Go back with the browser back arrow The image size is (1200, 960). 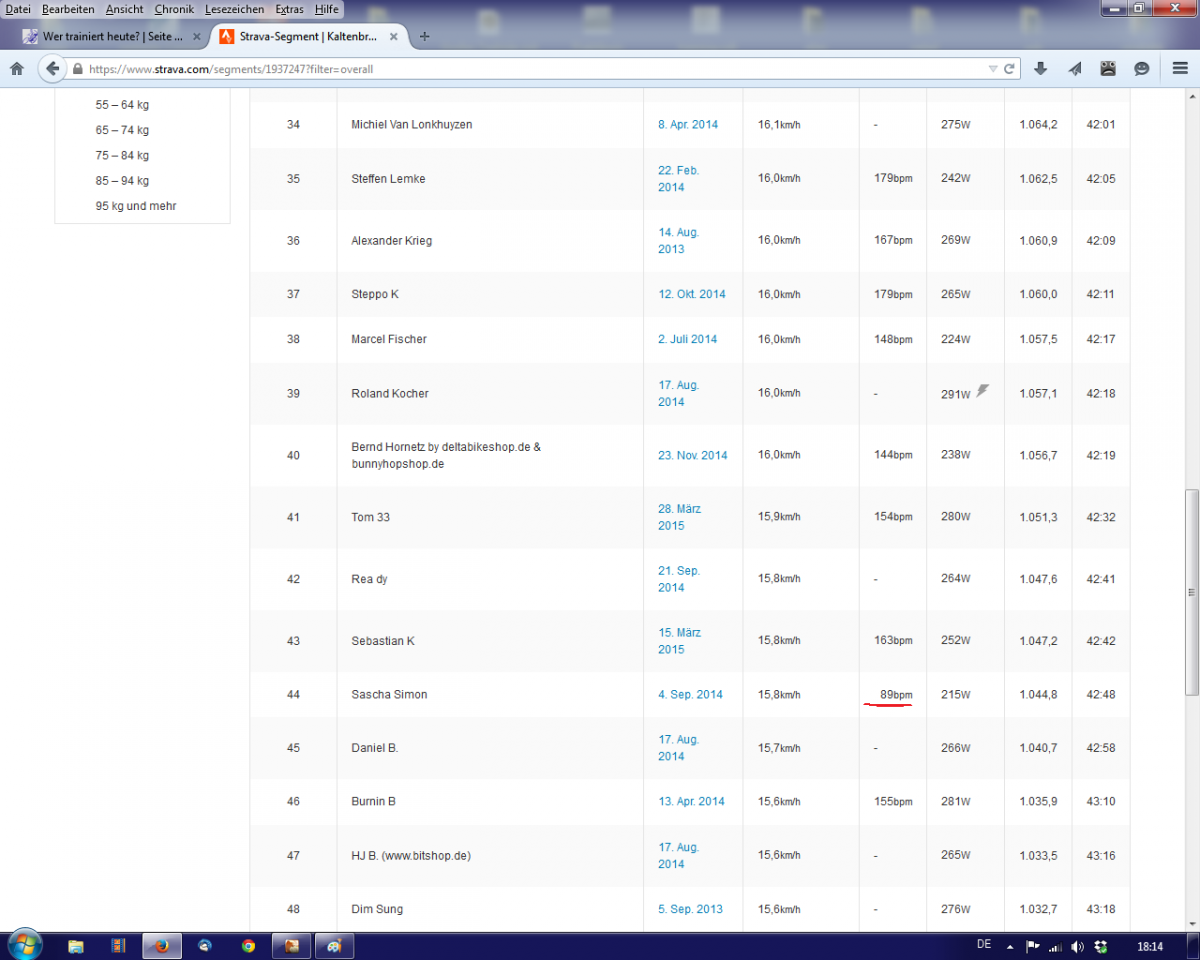click(52, 69)
